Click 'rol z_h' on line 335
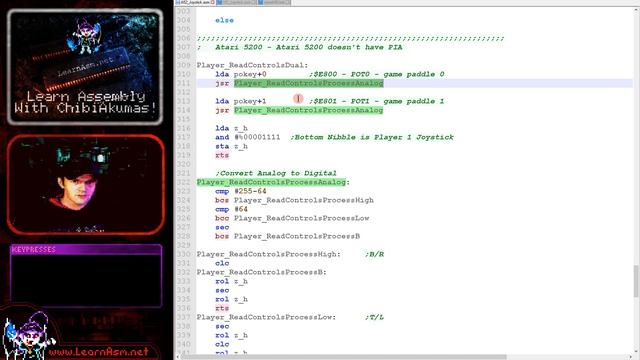Viewport: 640px width, 360px height. pos(231,299)
